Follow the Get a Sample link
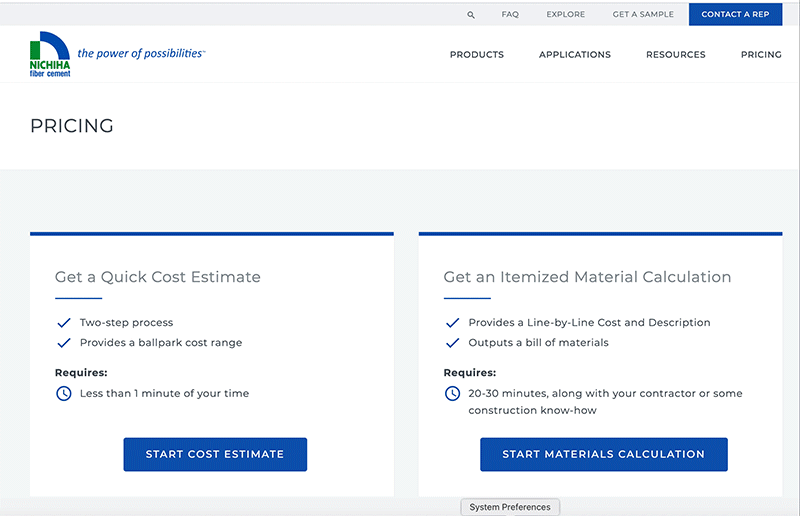 tap(643, 15)
